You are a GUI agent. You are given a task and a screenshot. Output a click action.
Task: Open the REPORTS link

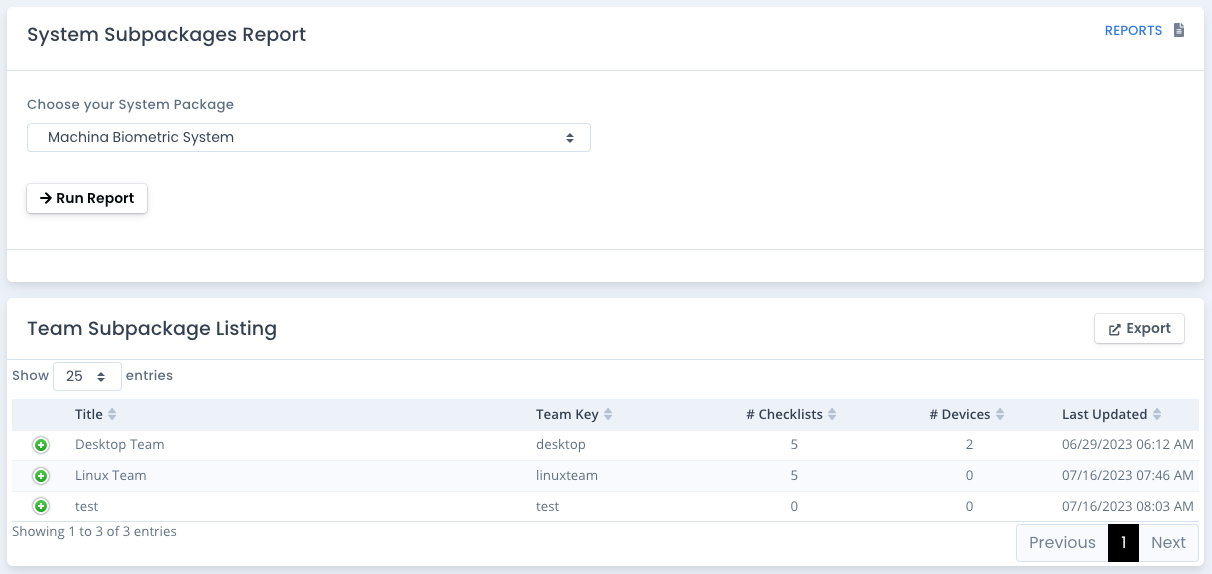(x=1133, y=31)
